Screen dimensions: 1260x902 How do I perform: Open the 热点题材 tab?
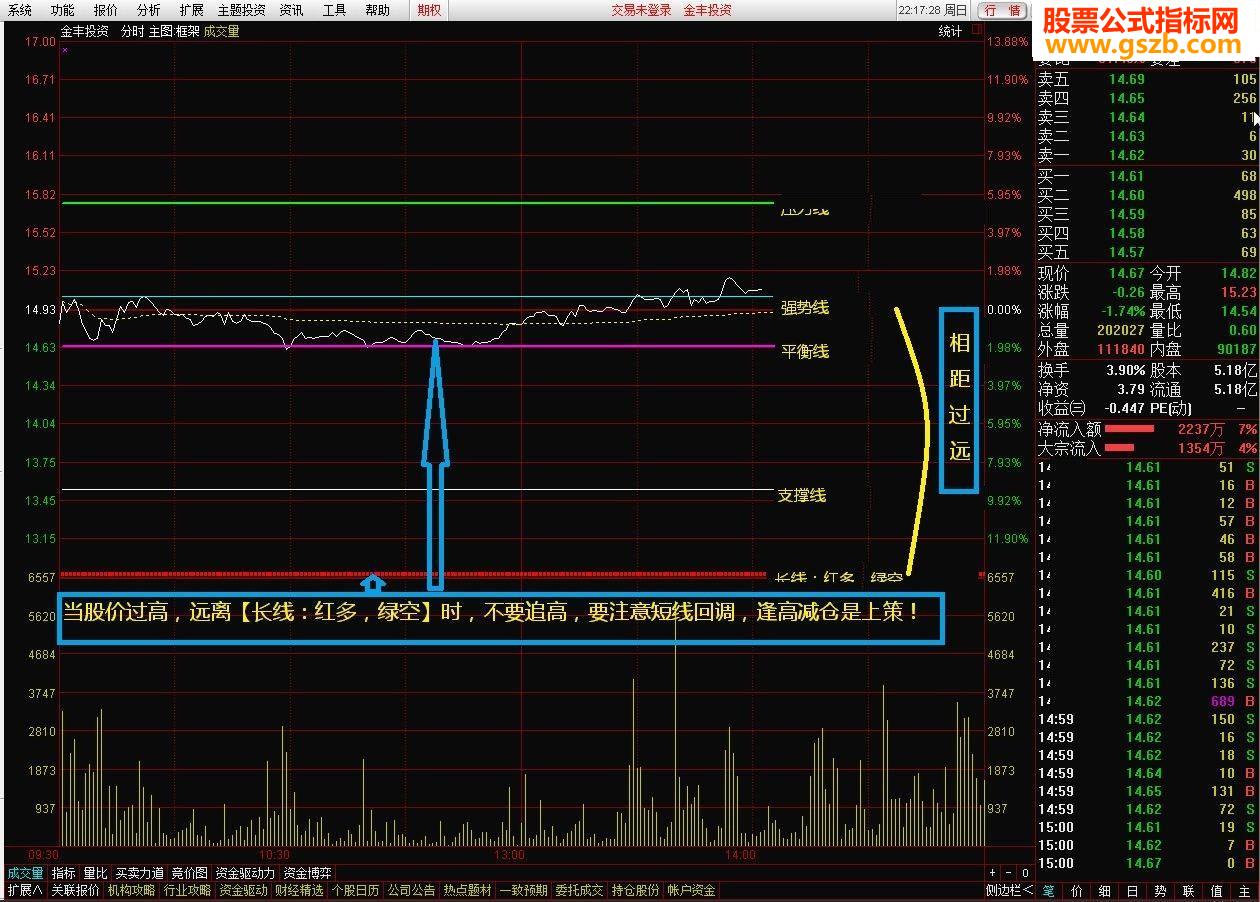[x=467, y=890]
